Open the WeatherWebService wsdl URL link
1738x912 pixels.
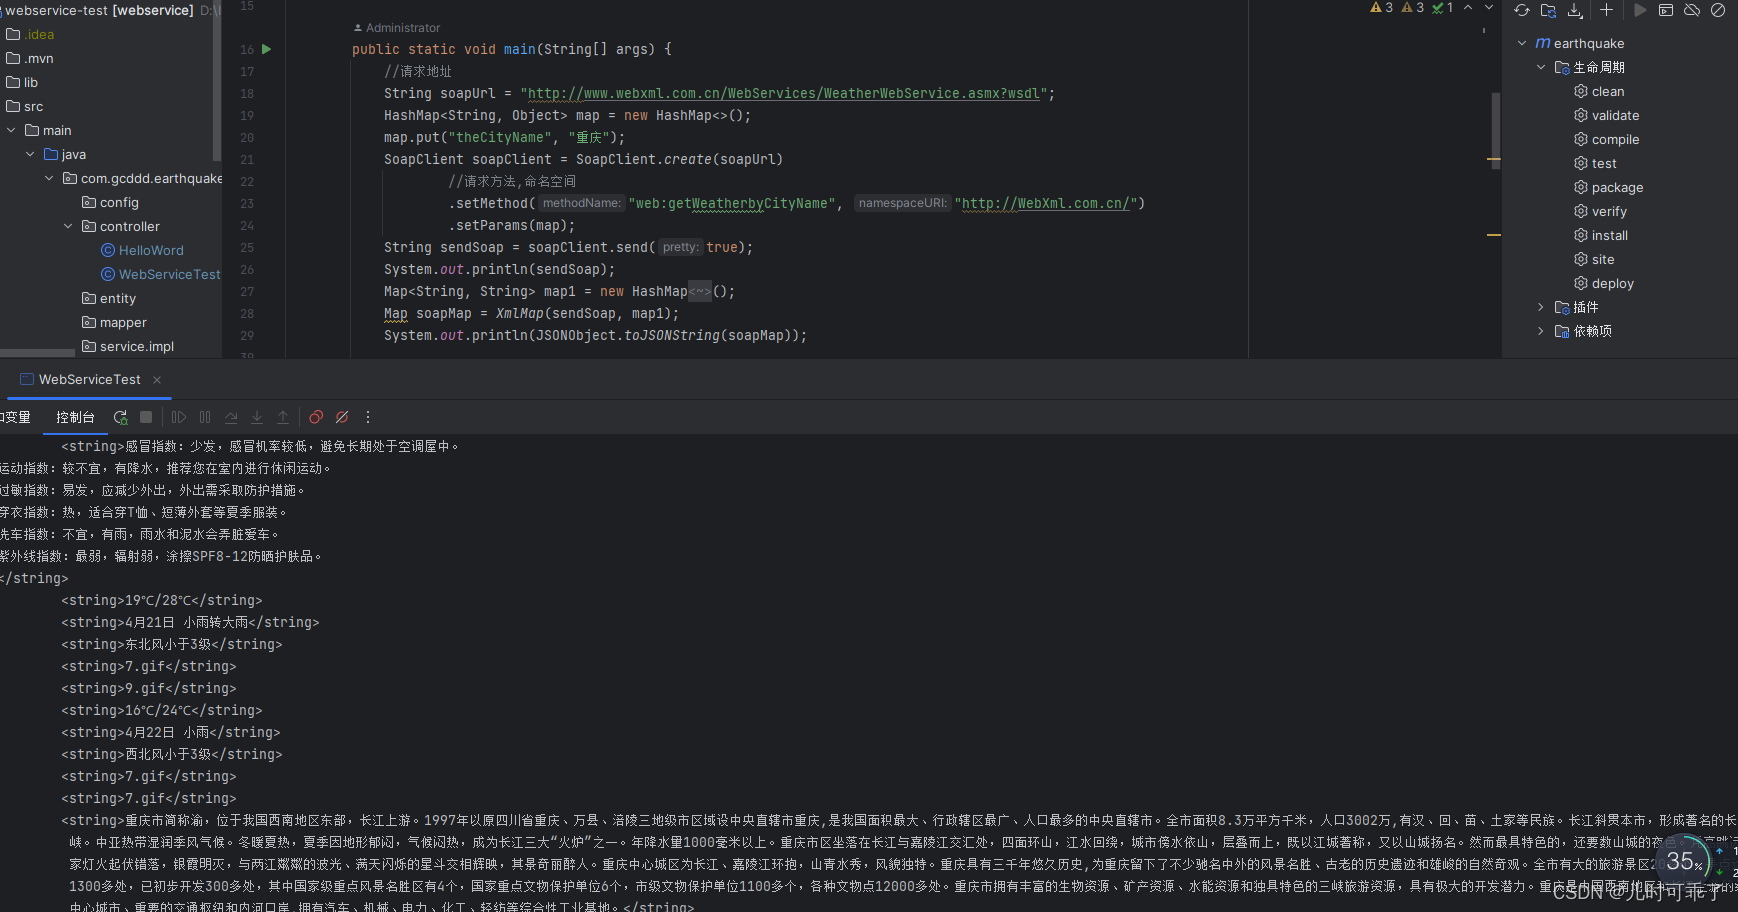[x=784, y=93]
